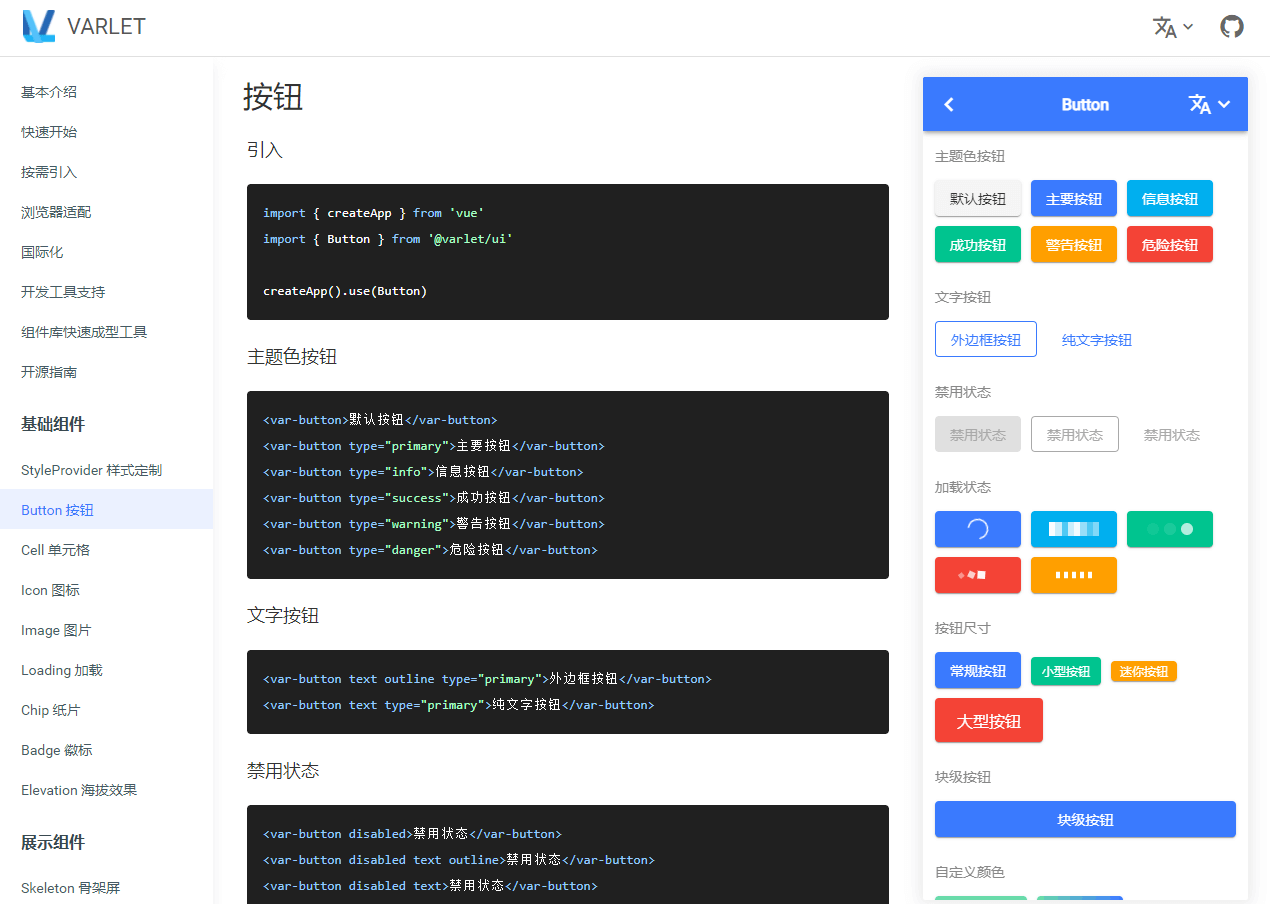Click the 常规按钮 button

(x=978, y=670)
